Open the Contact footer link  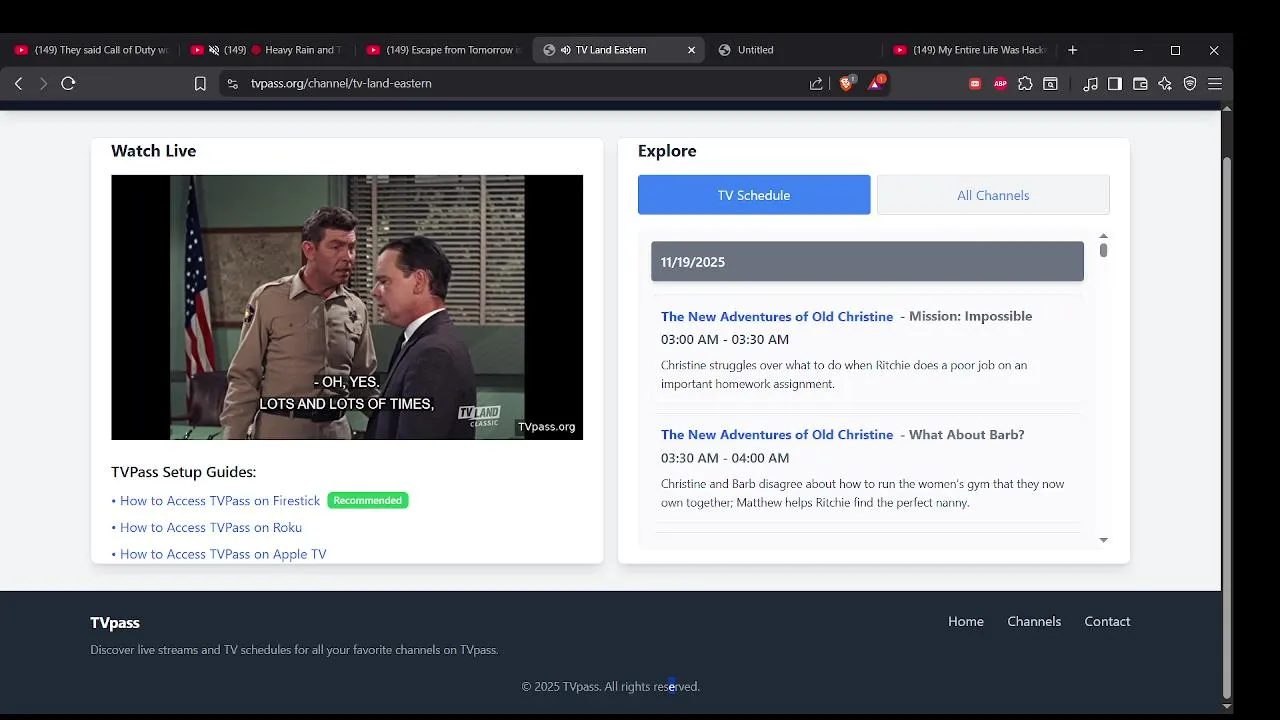[x=1107, y=622]
